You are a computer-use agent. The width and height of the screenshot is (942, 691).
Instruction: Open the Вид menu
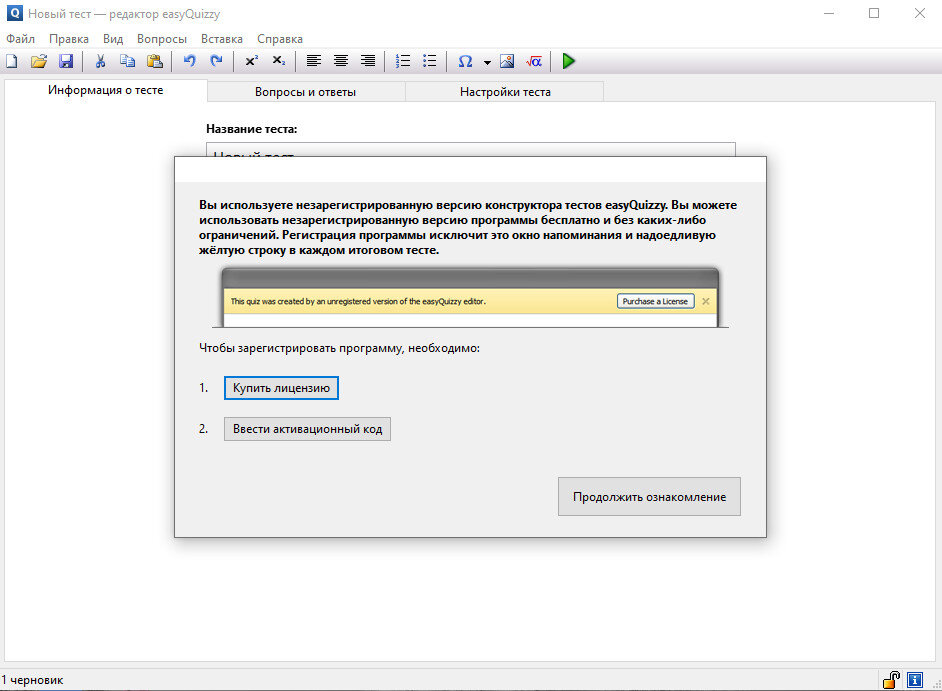(x=113, y=38)
